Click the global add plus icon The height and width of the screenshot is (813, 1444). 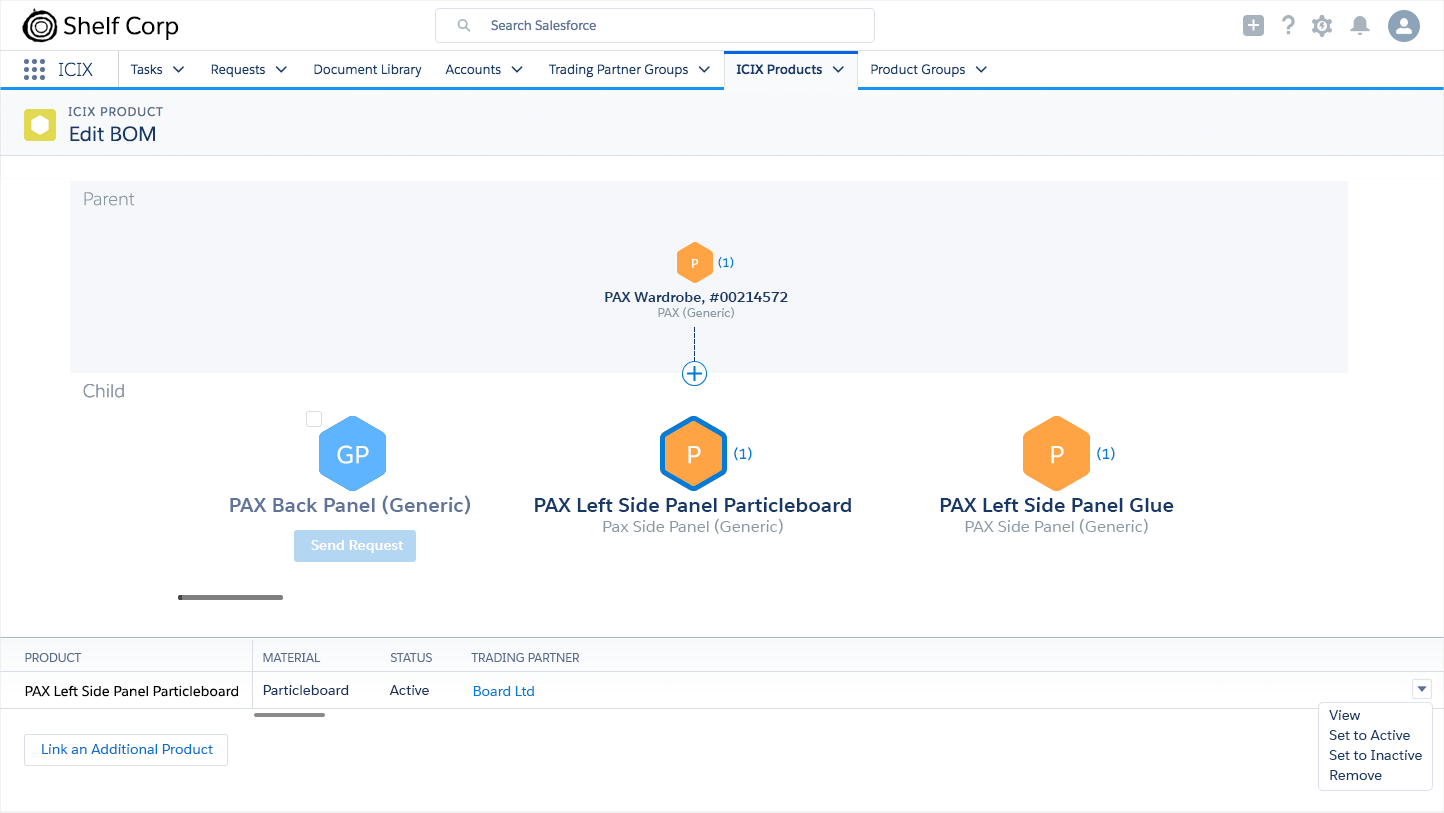click(x=1253, y=26)
